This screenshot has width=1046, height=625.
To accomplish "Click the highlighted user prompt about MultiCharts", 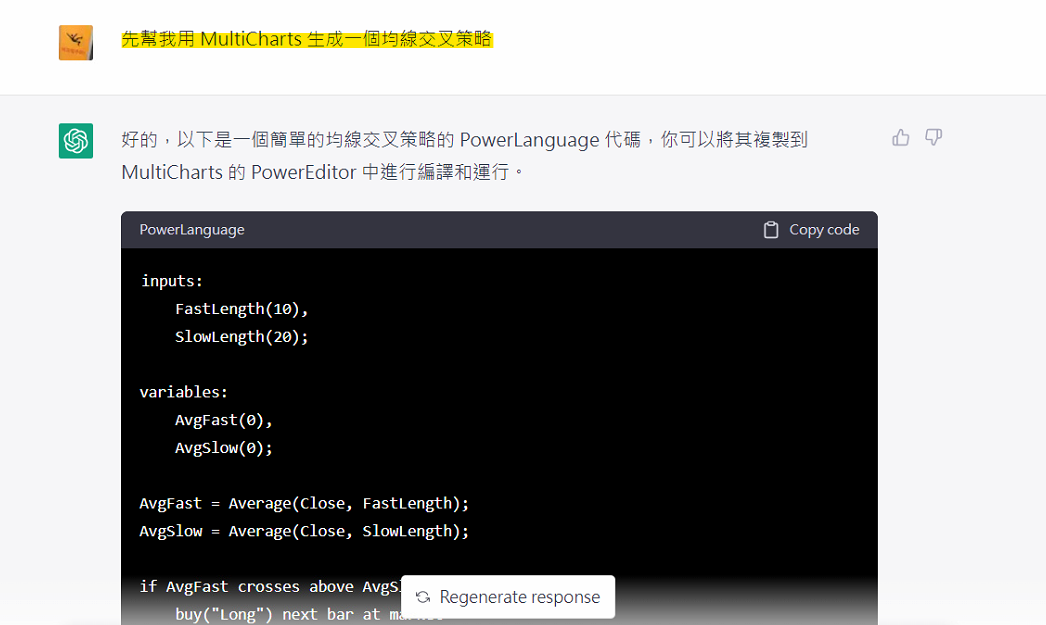I will 307,39.
